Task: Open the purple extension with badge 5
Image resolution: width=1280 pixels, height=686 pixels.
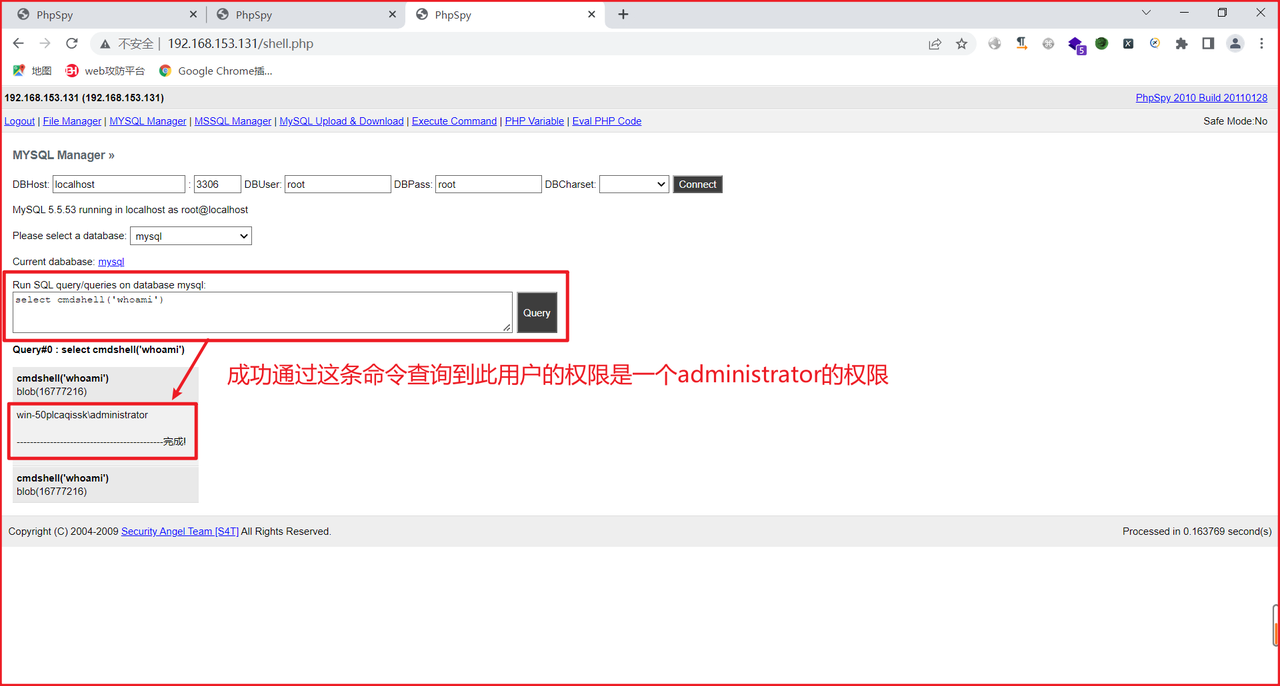Action: tap(1076, 44)
